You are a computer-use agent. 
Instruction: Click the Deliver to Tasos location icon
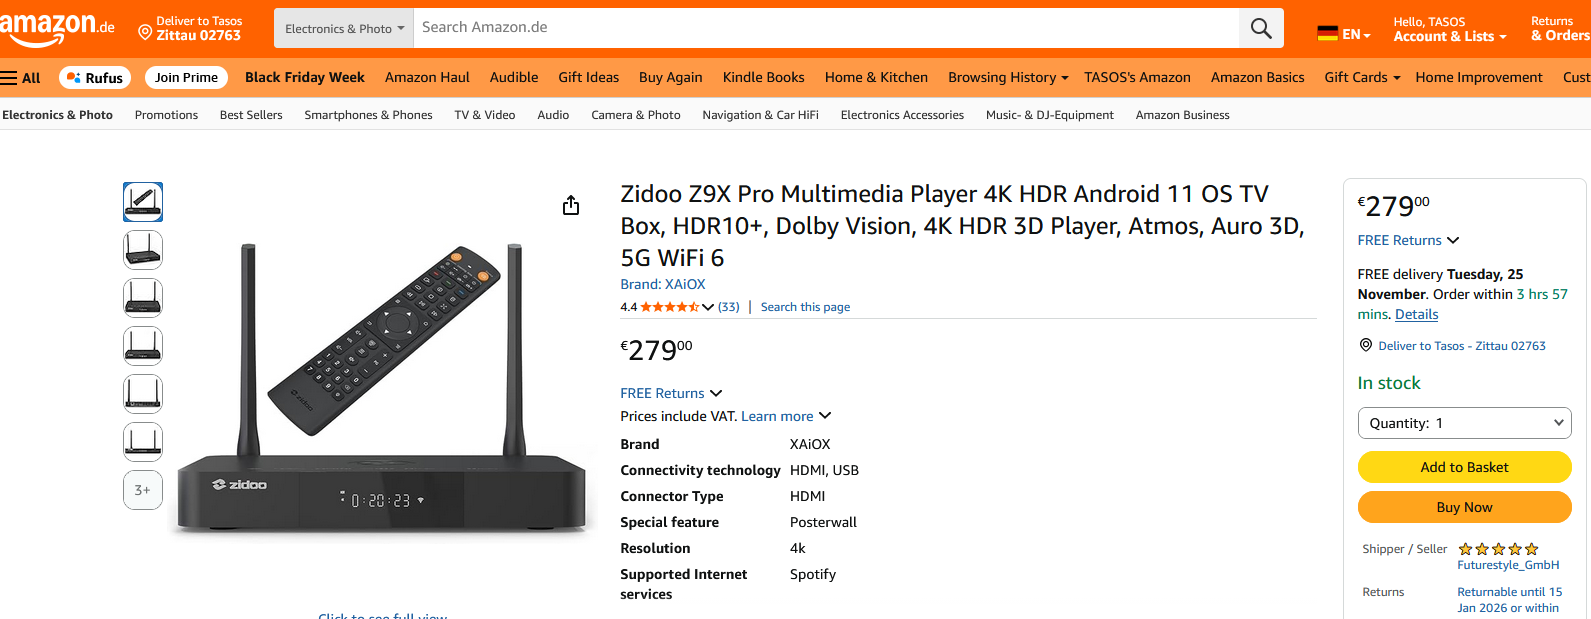(145, 33)
